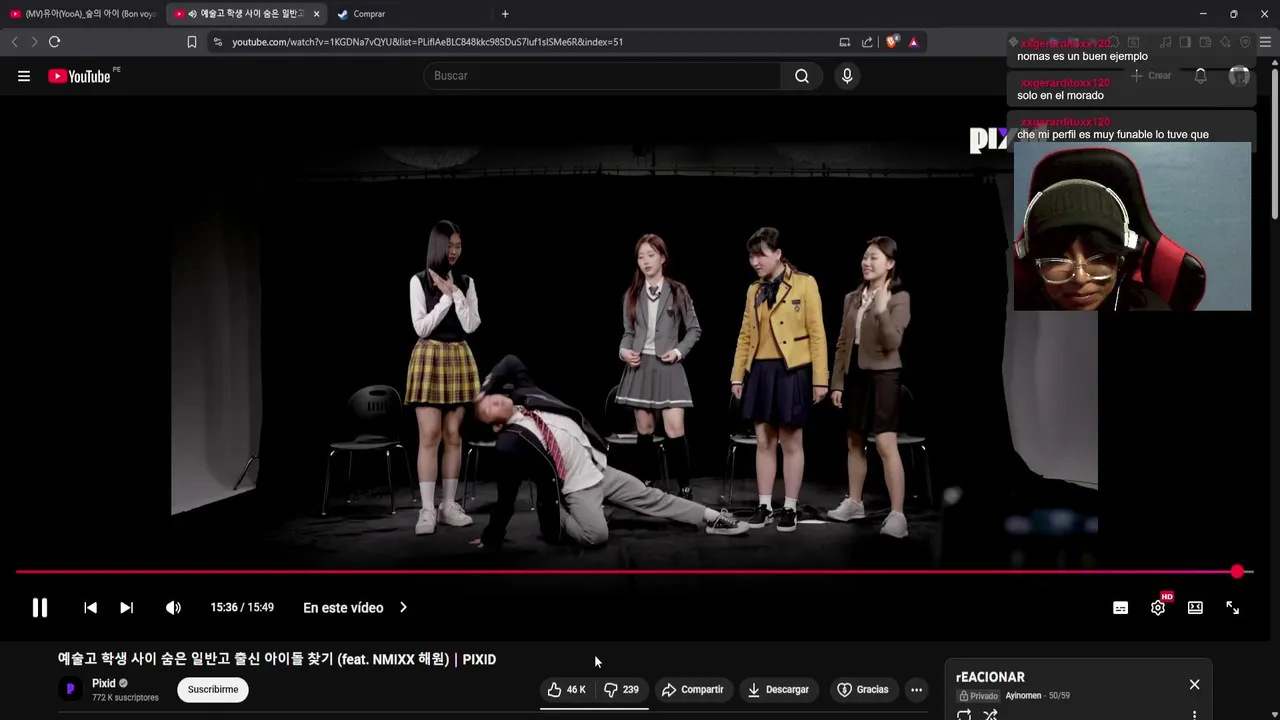Open the account avatar menu

(1239, 76)
